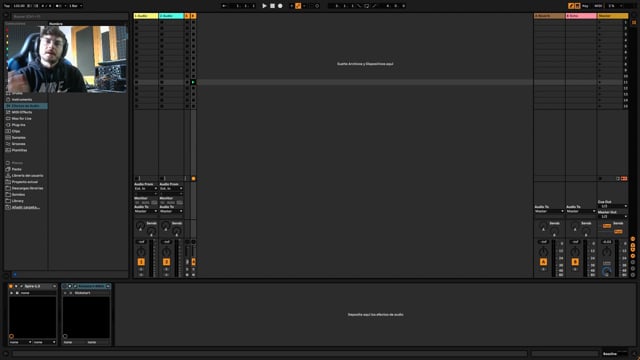
Task: Open MIDI Effects category
Action: point(22,112)
